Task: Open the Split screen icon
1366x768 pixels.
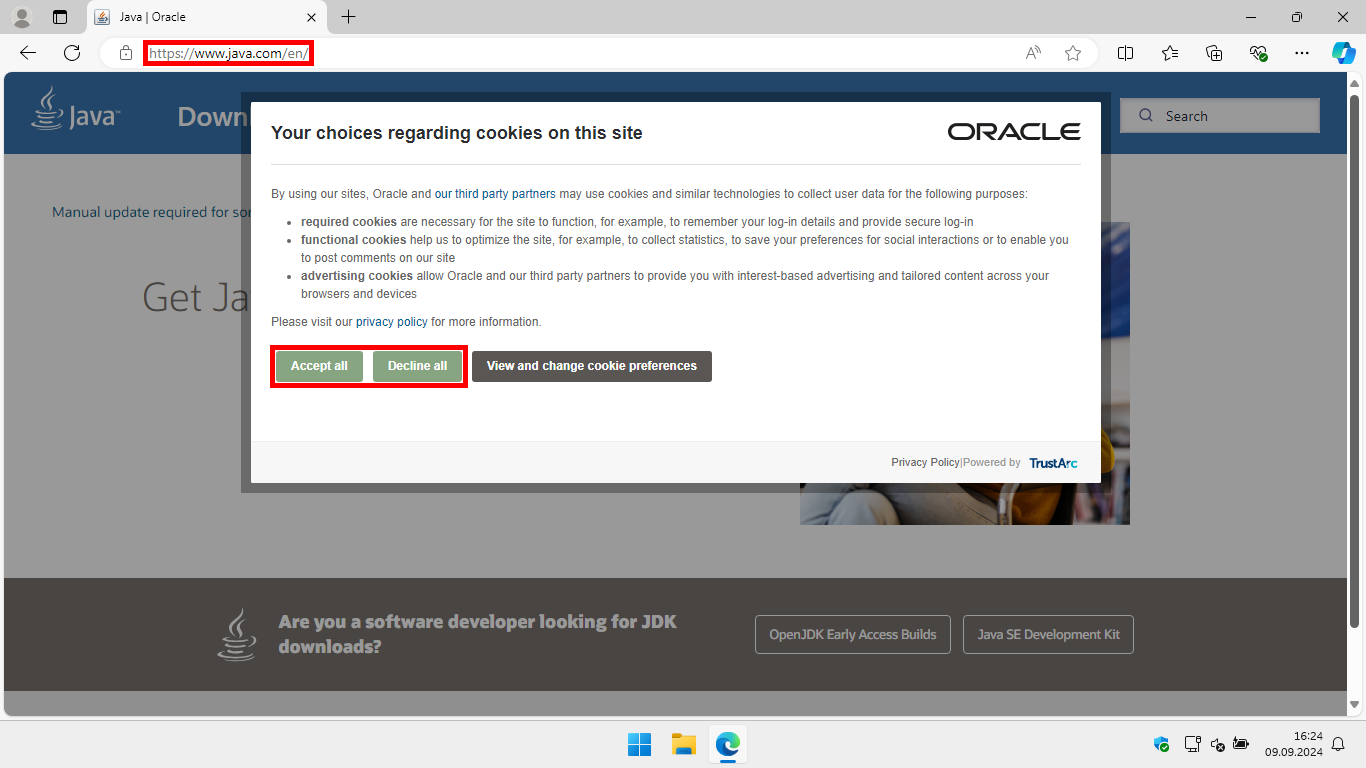Action: click(x=1125, y=53)
